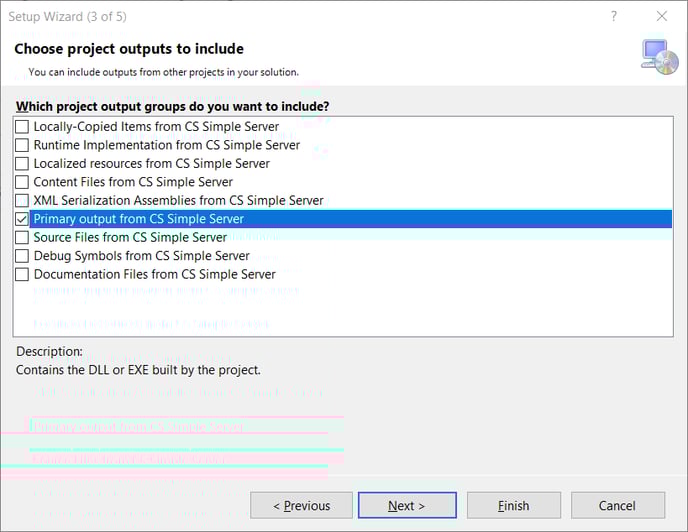Check the Content Files checkbox
The image size is (688, 532).
[23, 182]
